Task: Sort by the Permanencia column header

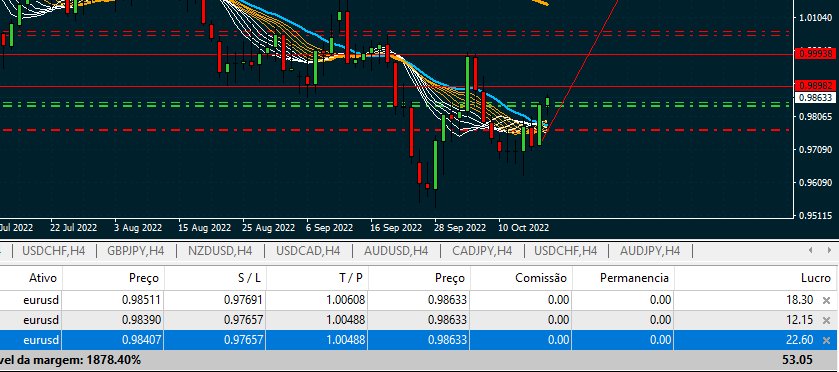Action: coord(634,278)
